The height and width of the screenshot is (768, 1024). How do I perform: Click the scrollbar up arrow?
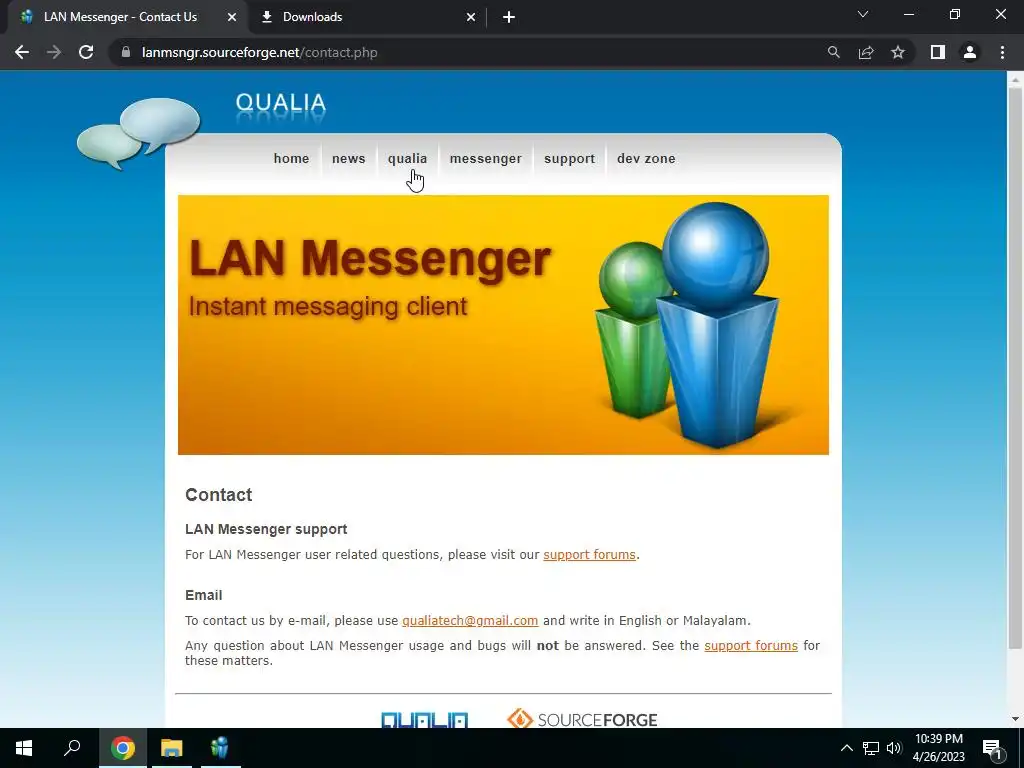point(1015,78)
